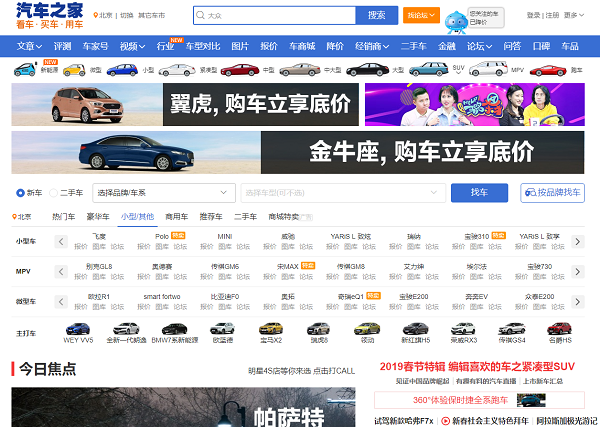600x427 pixels.
Task: Select the yellow 微型 car icon
Action: tap(74, 70)
